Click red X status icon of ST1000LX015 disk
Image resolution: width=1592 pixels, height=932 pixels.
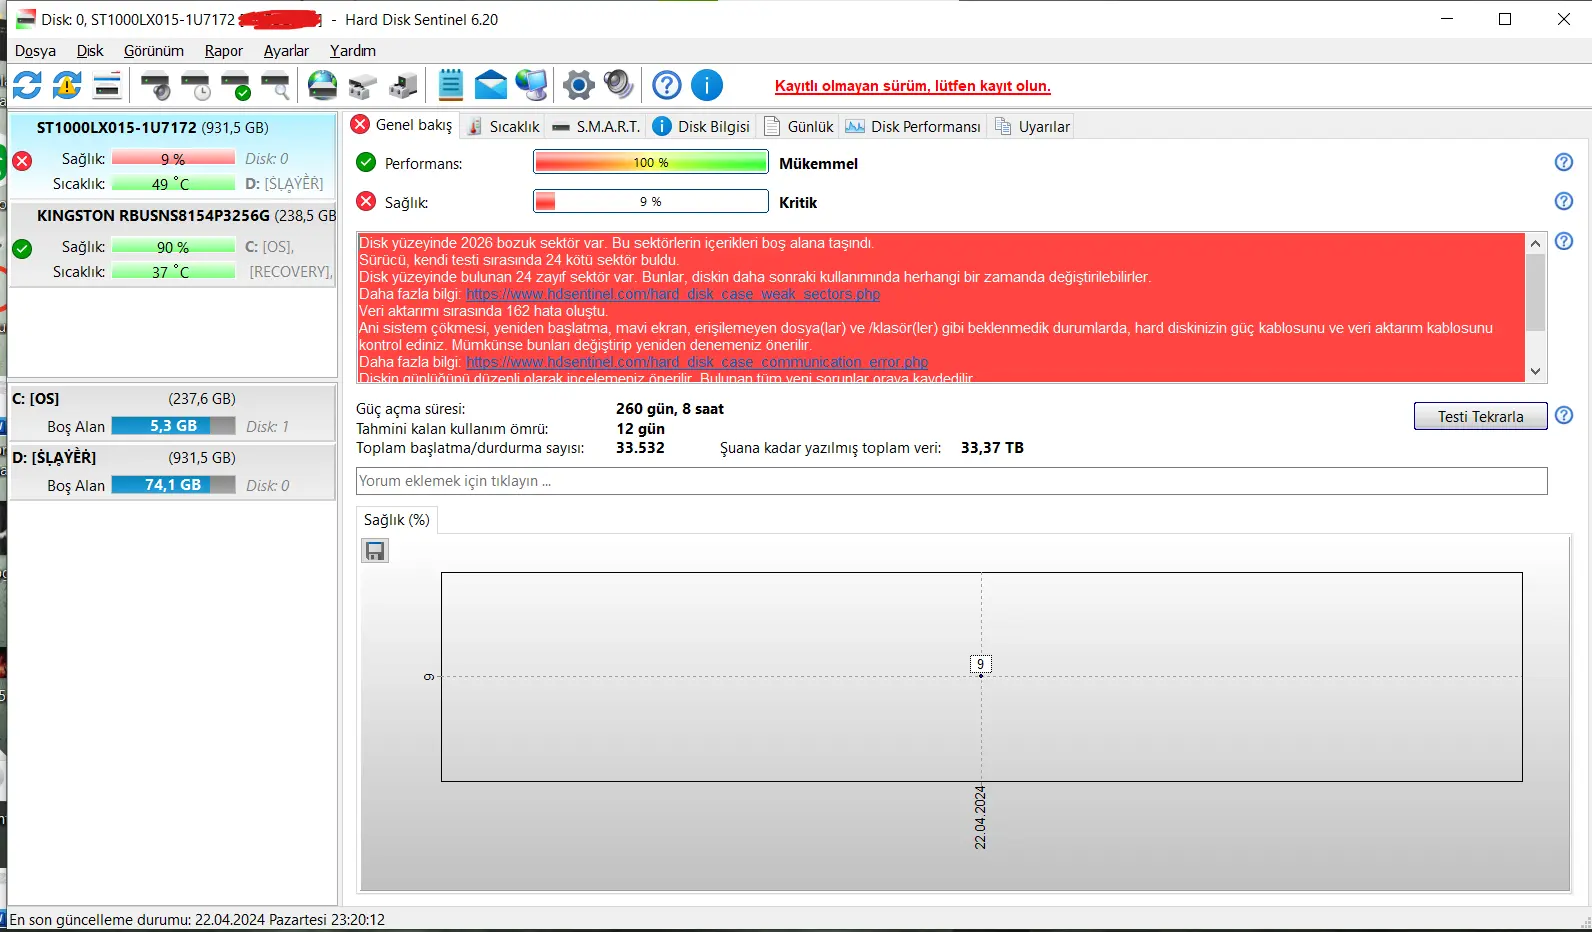pyautogui.click(x=22, y=160)
